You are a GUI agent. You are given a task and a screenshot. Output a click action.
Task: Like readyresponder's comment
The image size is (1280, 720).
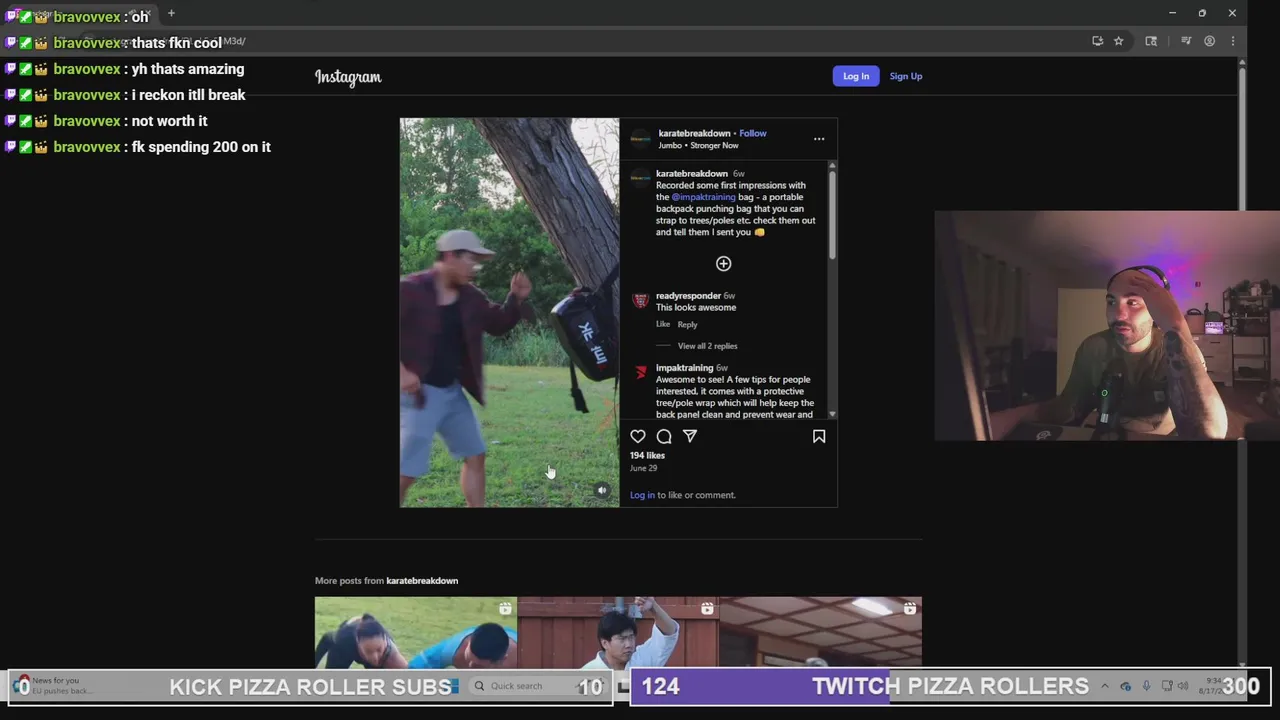pyautogui.click(x=663, y=324)
